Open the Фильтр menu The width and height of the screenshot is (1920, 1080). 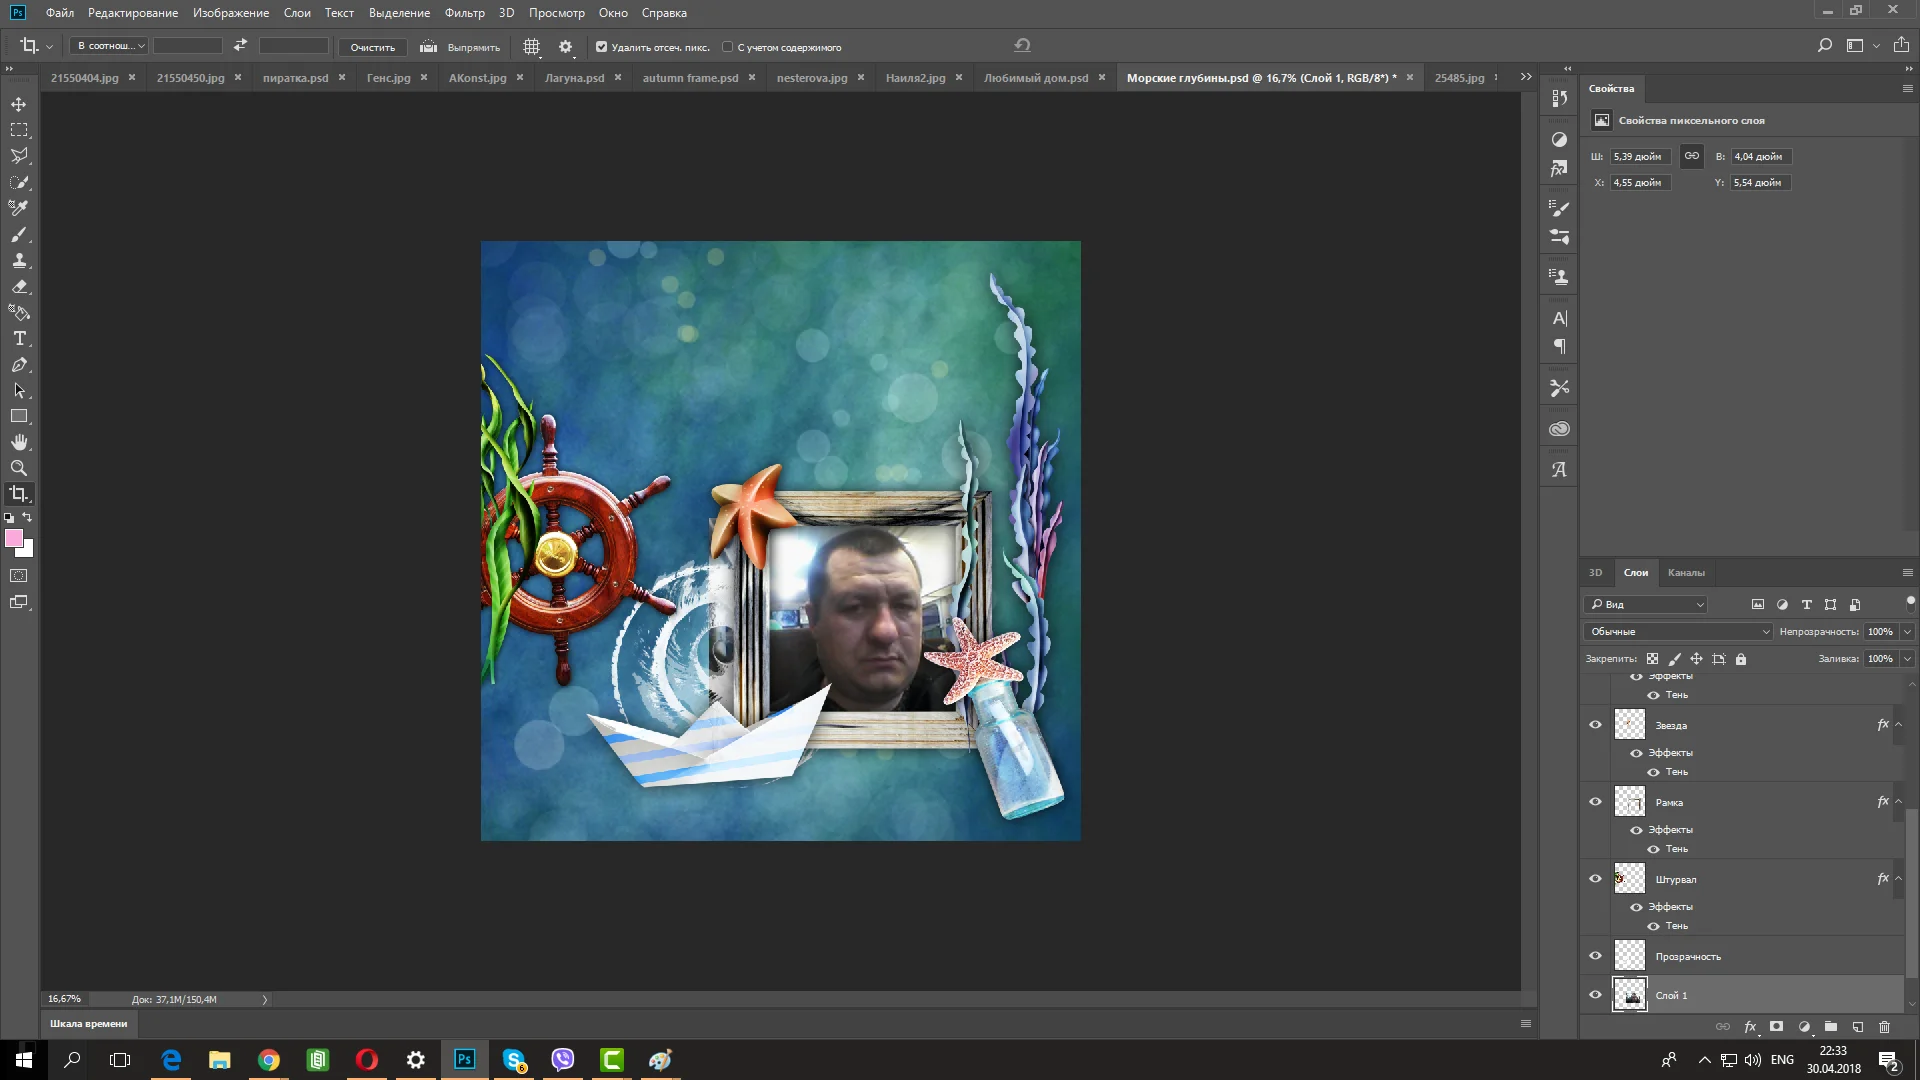(464, 13)
